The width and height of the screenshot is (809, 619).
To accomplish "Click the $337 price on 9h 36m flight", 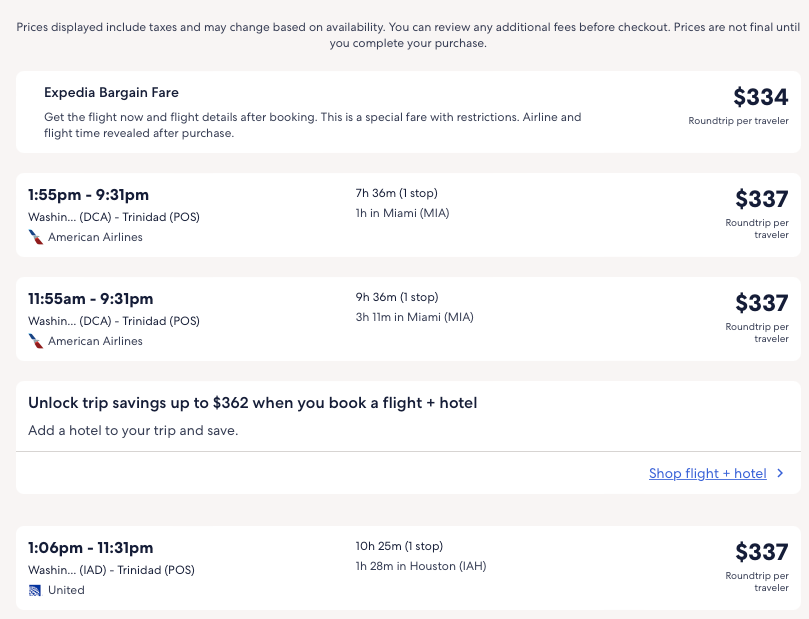I will (x=761, y=302).
